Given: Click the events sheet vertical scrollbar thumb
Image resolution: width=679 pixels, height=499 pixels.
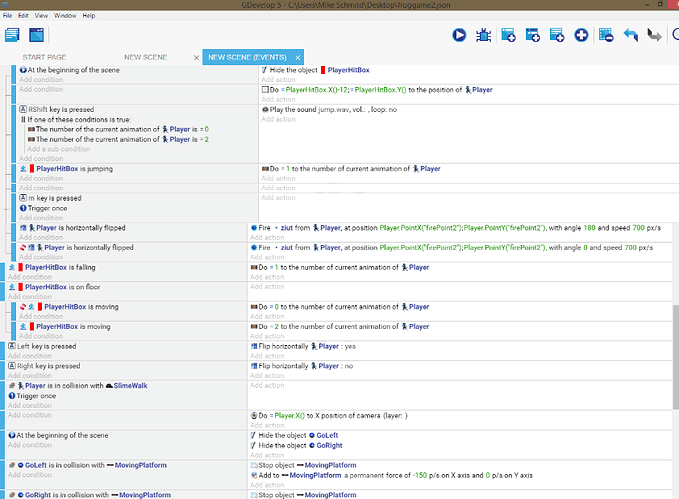Looking at the screenshot, I should [676, 357].
